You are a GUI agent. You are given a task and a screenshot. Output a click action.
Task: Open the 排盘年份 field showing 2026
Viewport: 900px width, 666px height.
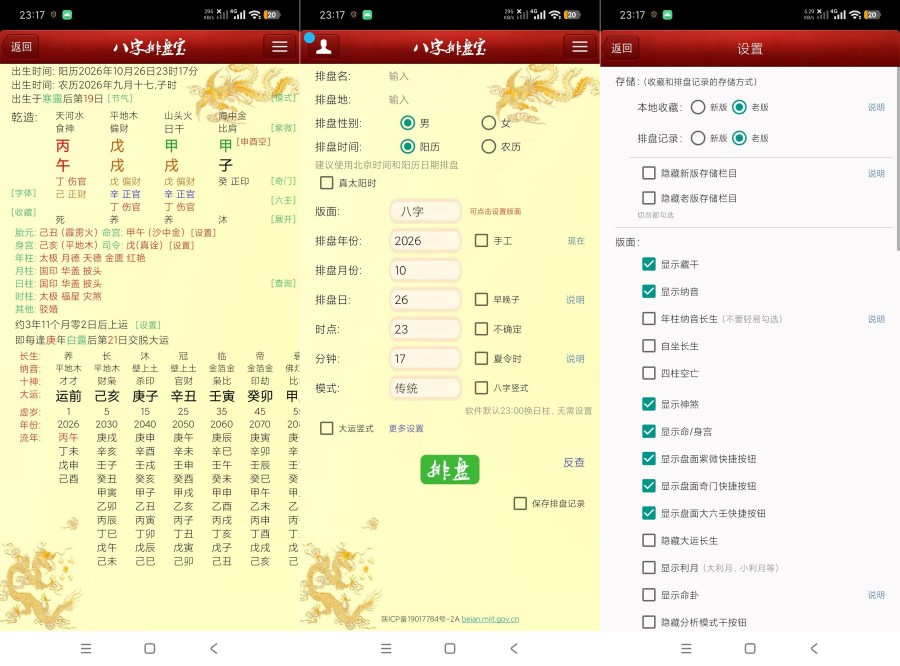(x=425, y=241)
